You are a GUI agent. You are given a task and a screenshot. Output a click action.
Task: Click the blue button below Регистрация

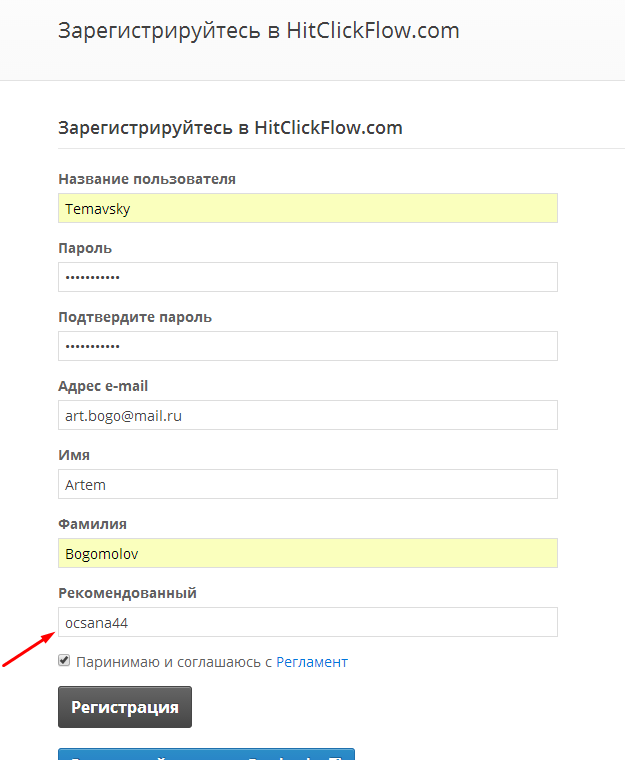[x=207, y=754]
